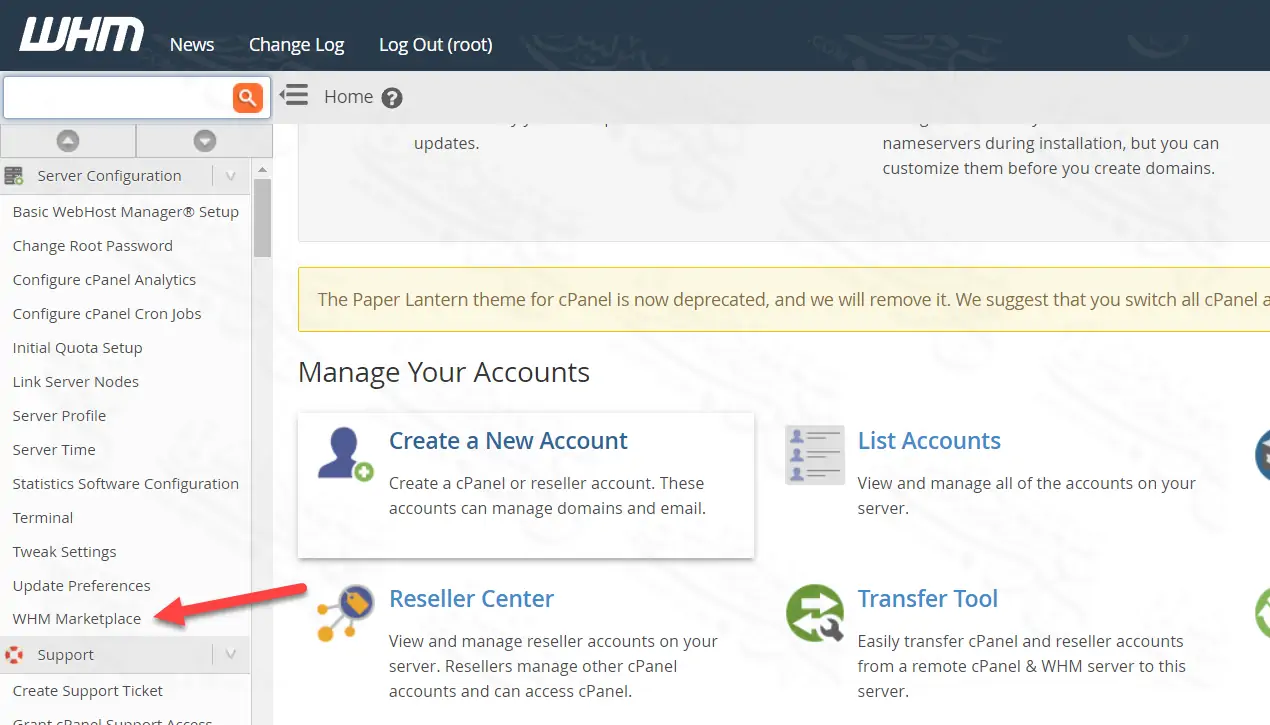Click the Manage Your Accounts heading

tap(444, 372)
